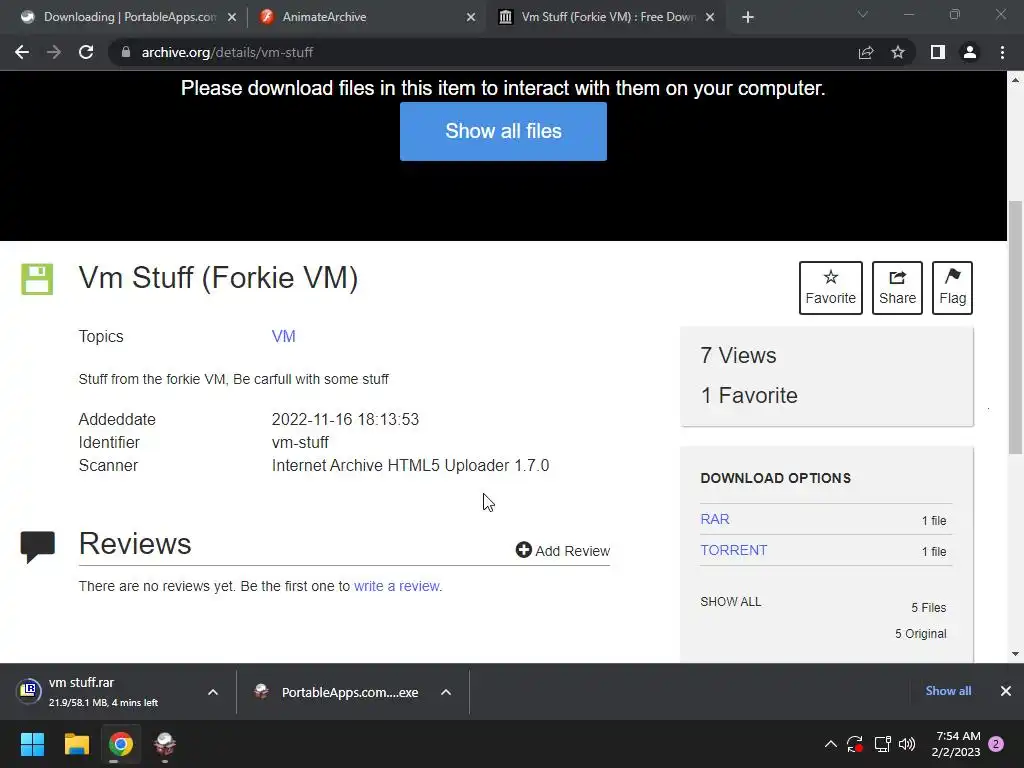The height and width of the screenshot is (768, 1024).
Task: Flag this item
Action: (952, 288)
